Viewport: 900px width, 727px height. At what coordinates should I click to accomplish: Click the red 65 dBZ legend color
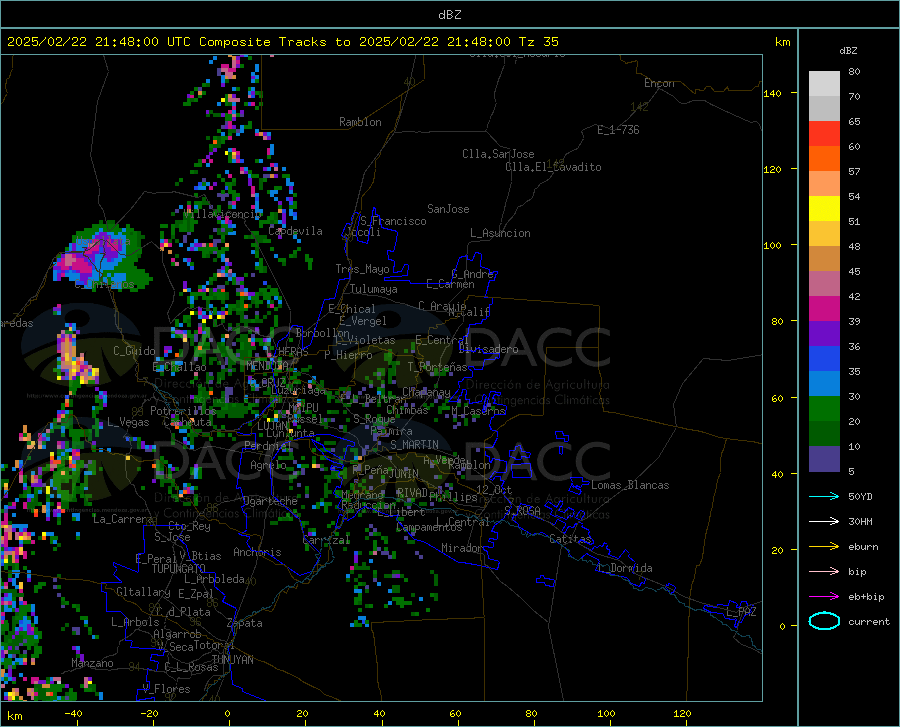coord(824,134)
